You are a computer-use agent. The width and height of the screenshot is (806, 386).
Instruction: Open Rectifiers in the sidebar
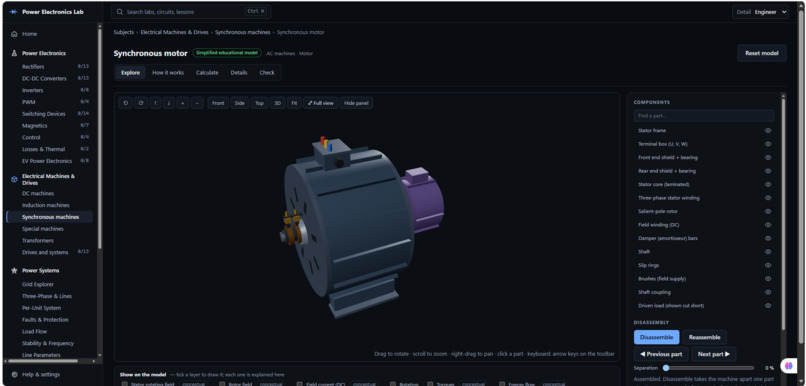[x=33, y=67]
